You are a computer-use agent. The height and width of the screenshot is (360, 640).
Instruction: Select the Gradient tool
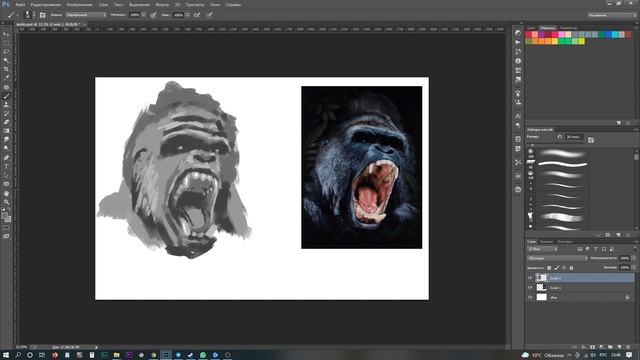coord(6,131)
